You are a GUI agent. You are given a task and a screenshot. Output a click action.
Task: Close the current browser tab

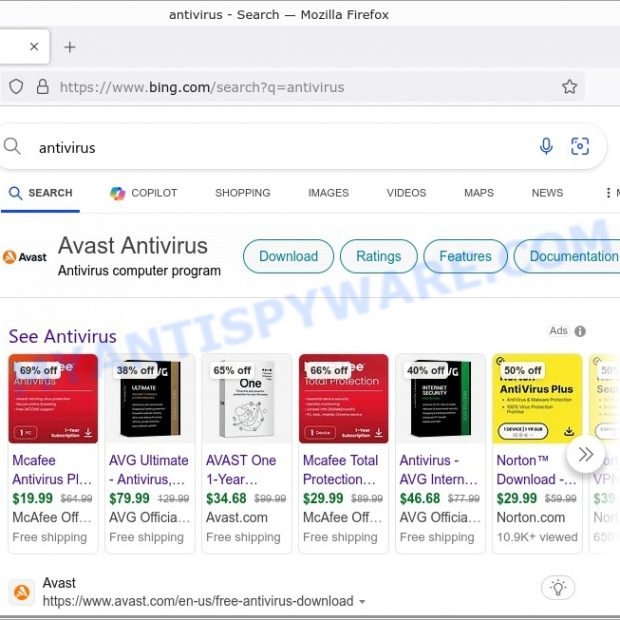pos(34,47)
